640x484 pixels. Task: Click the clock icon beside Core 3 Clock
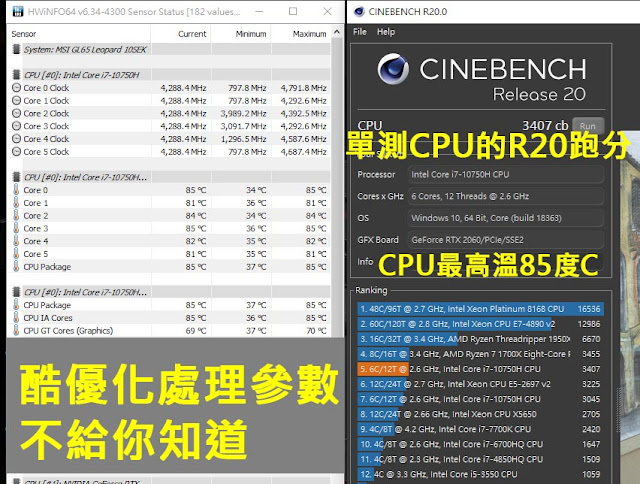(x=16, y=126)
